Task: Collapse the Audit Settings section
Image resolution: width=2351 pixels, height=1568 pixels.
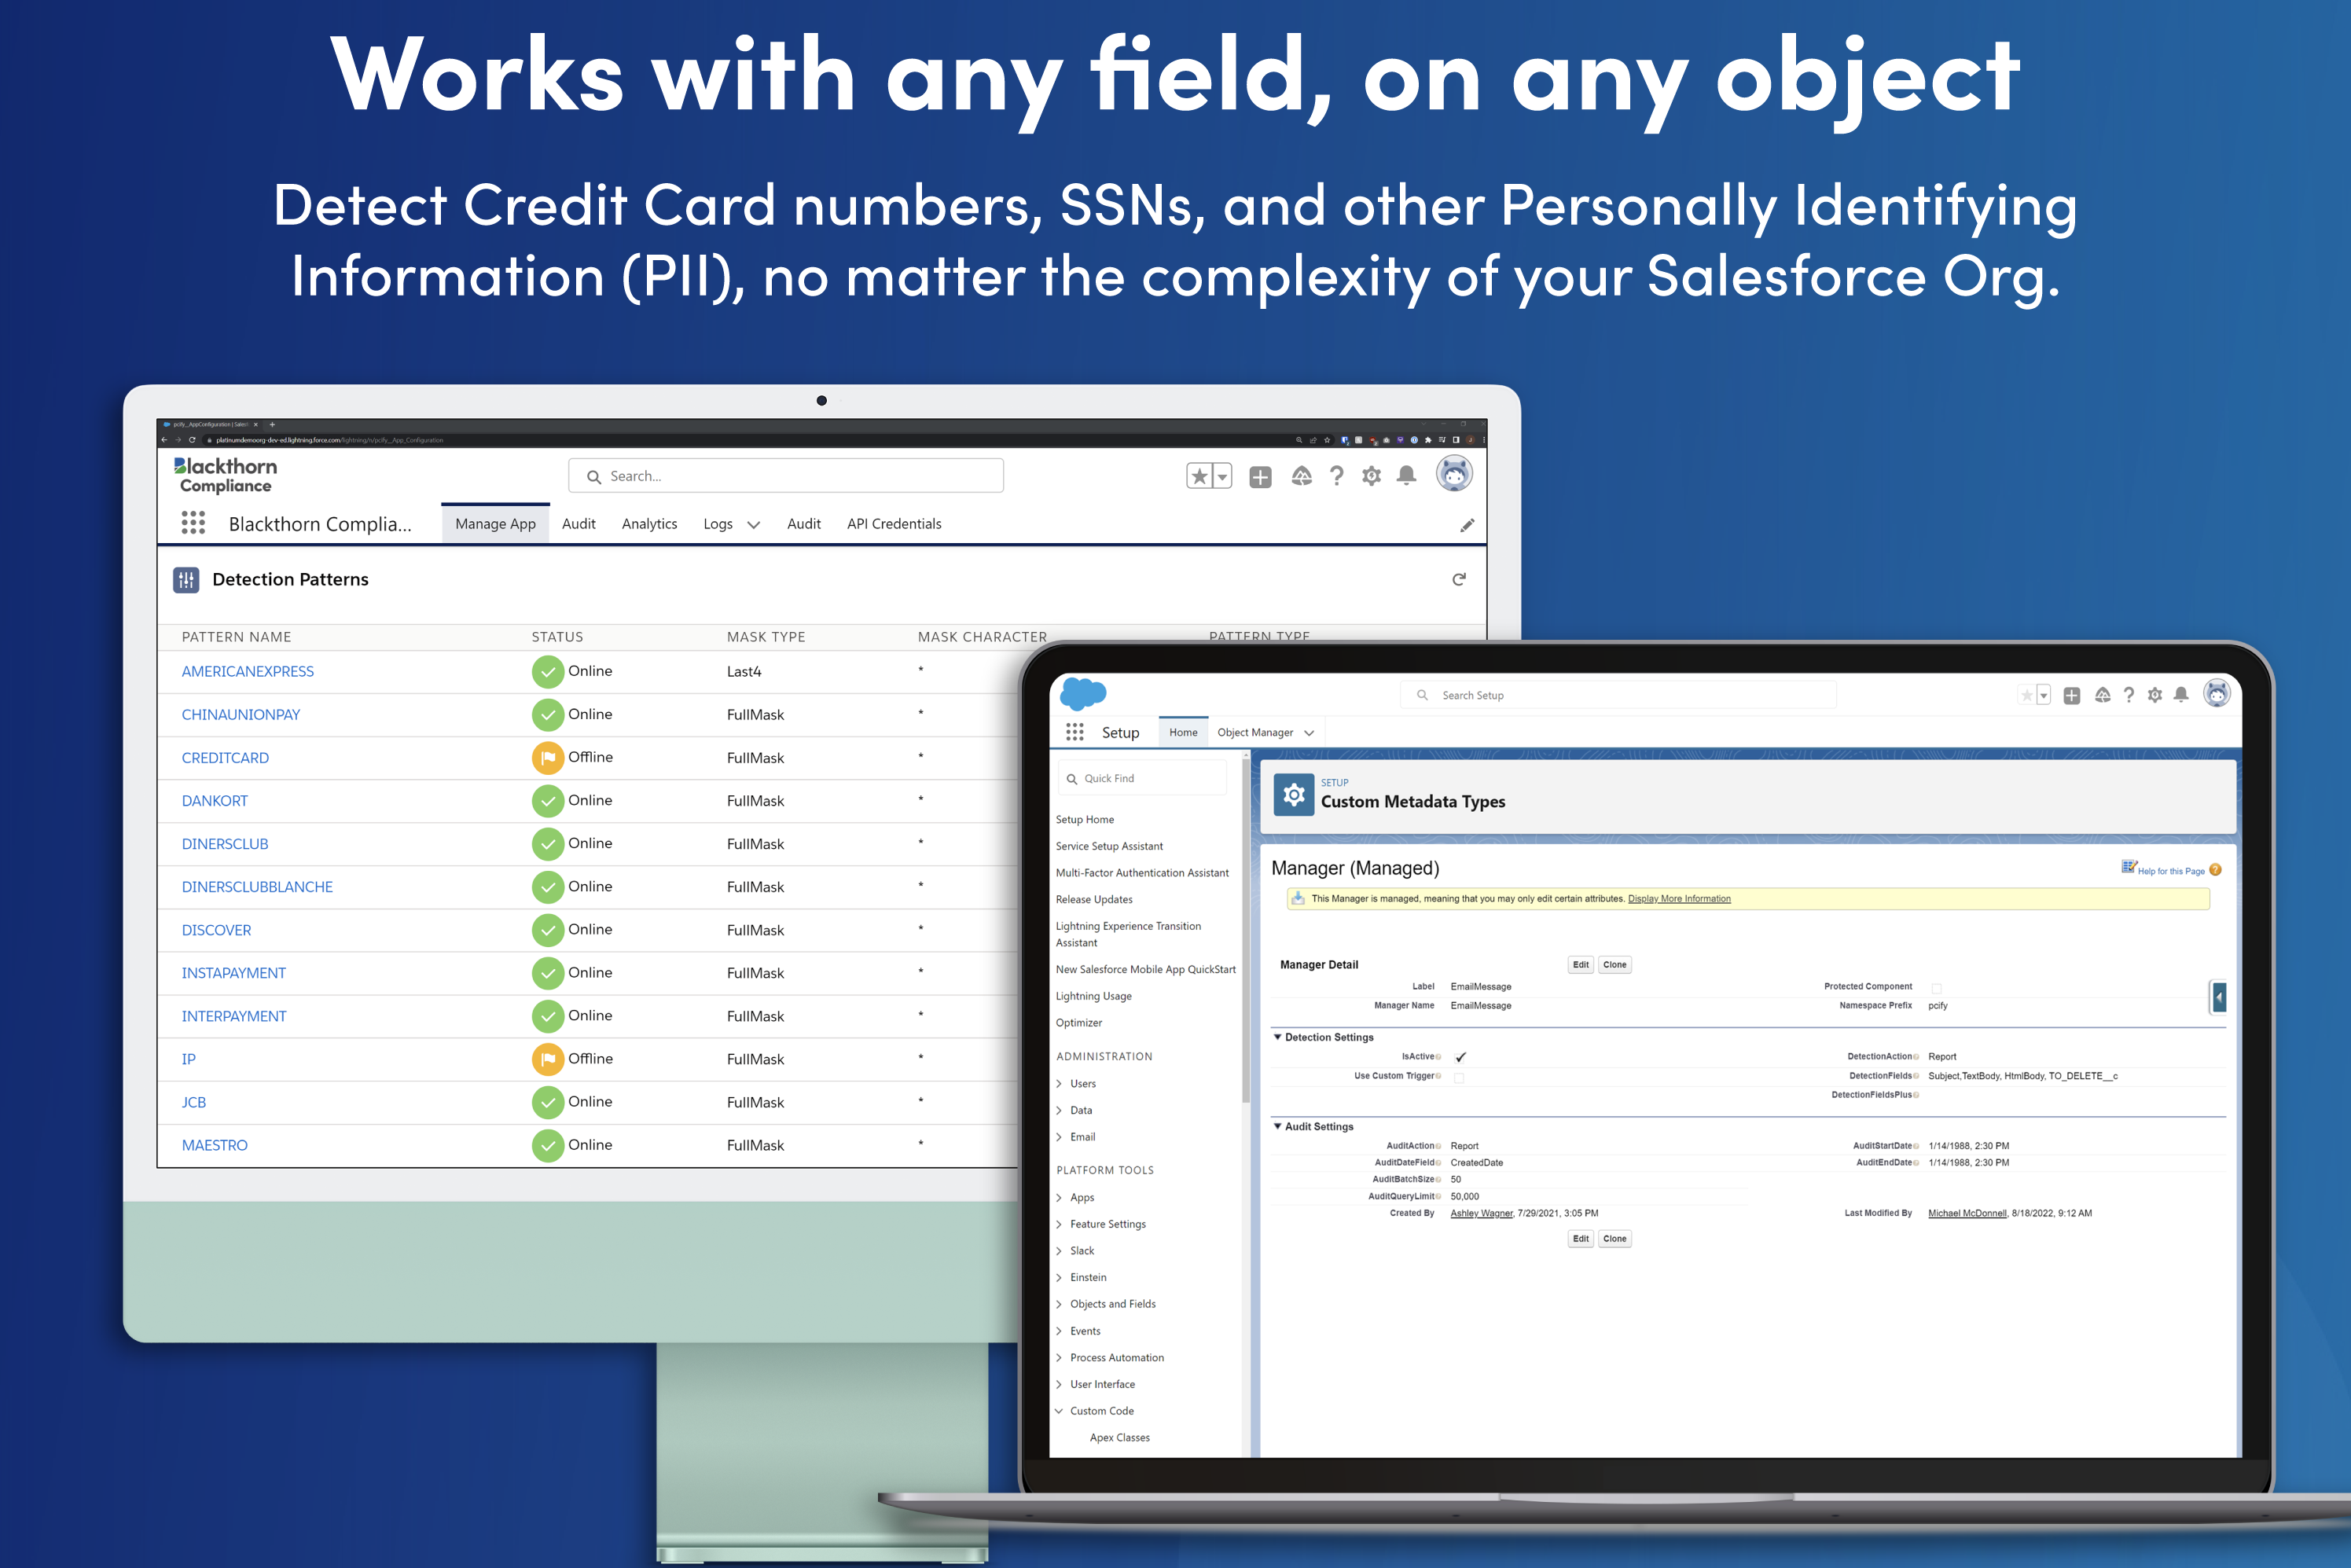Action: pos(1277,1126)
